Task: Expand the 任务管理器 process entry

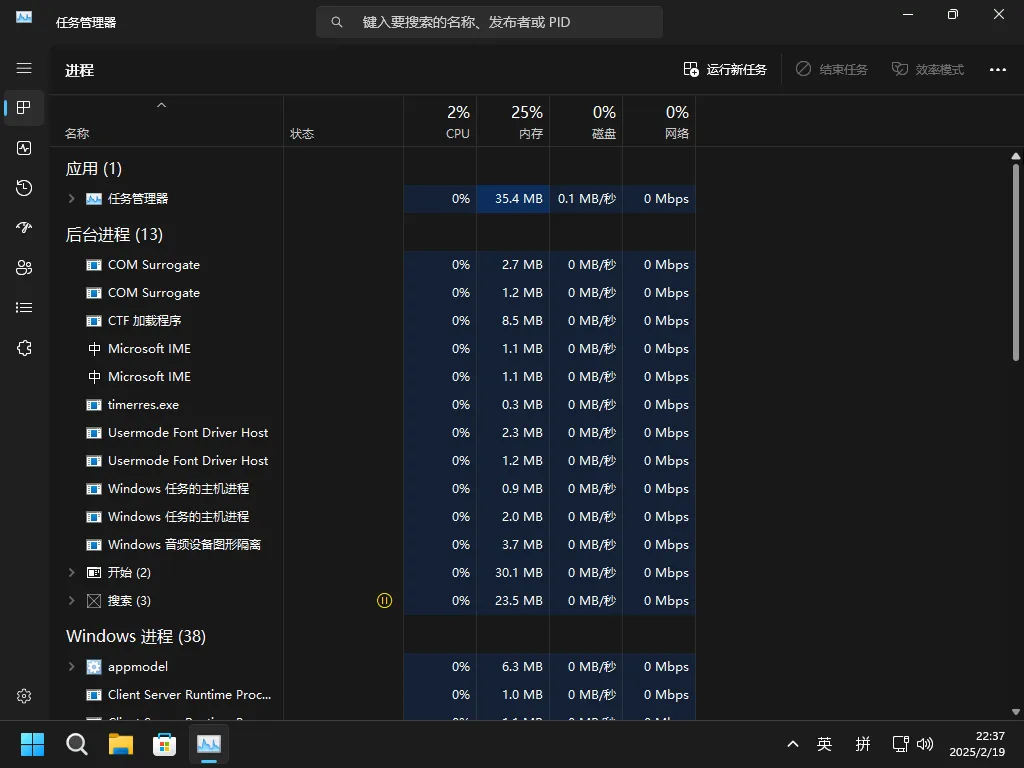Action: (71, 198)
